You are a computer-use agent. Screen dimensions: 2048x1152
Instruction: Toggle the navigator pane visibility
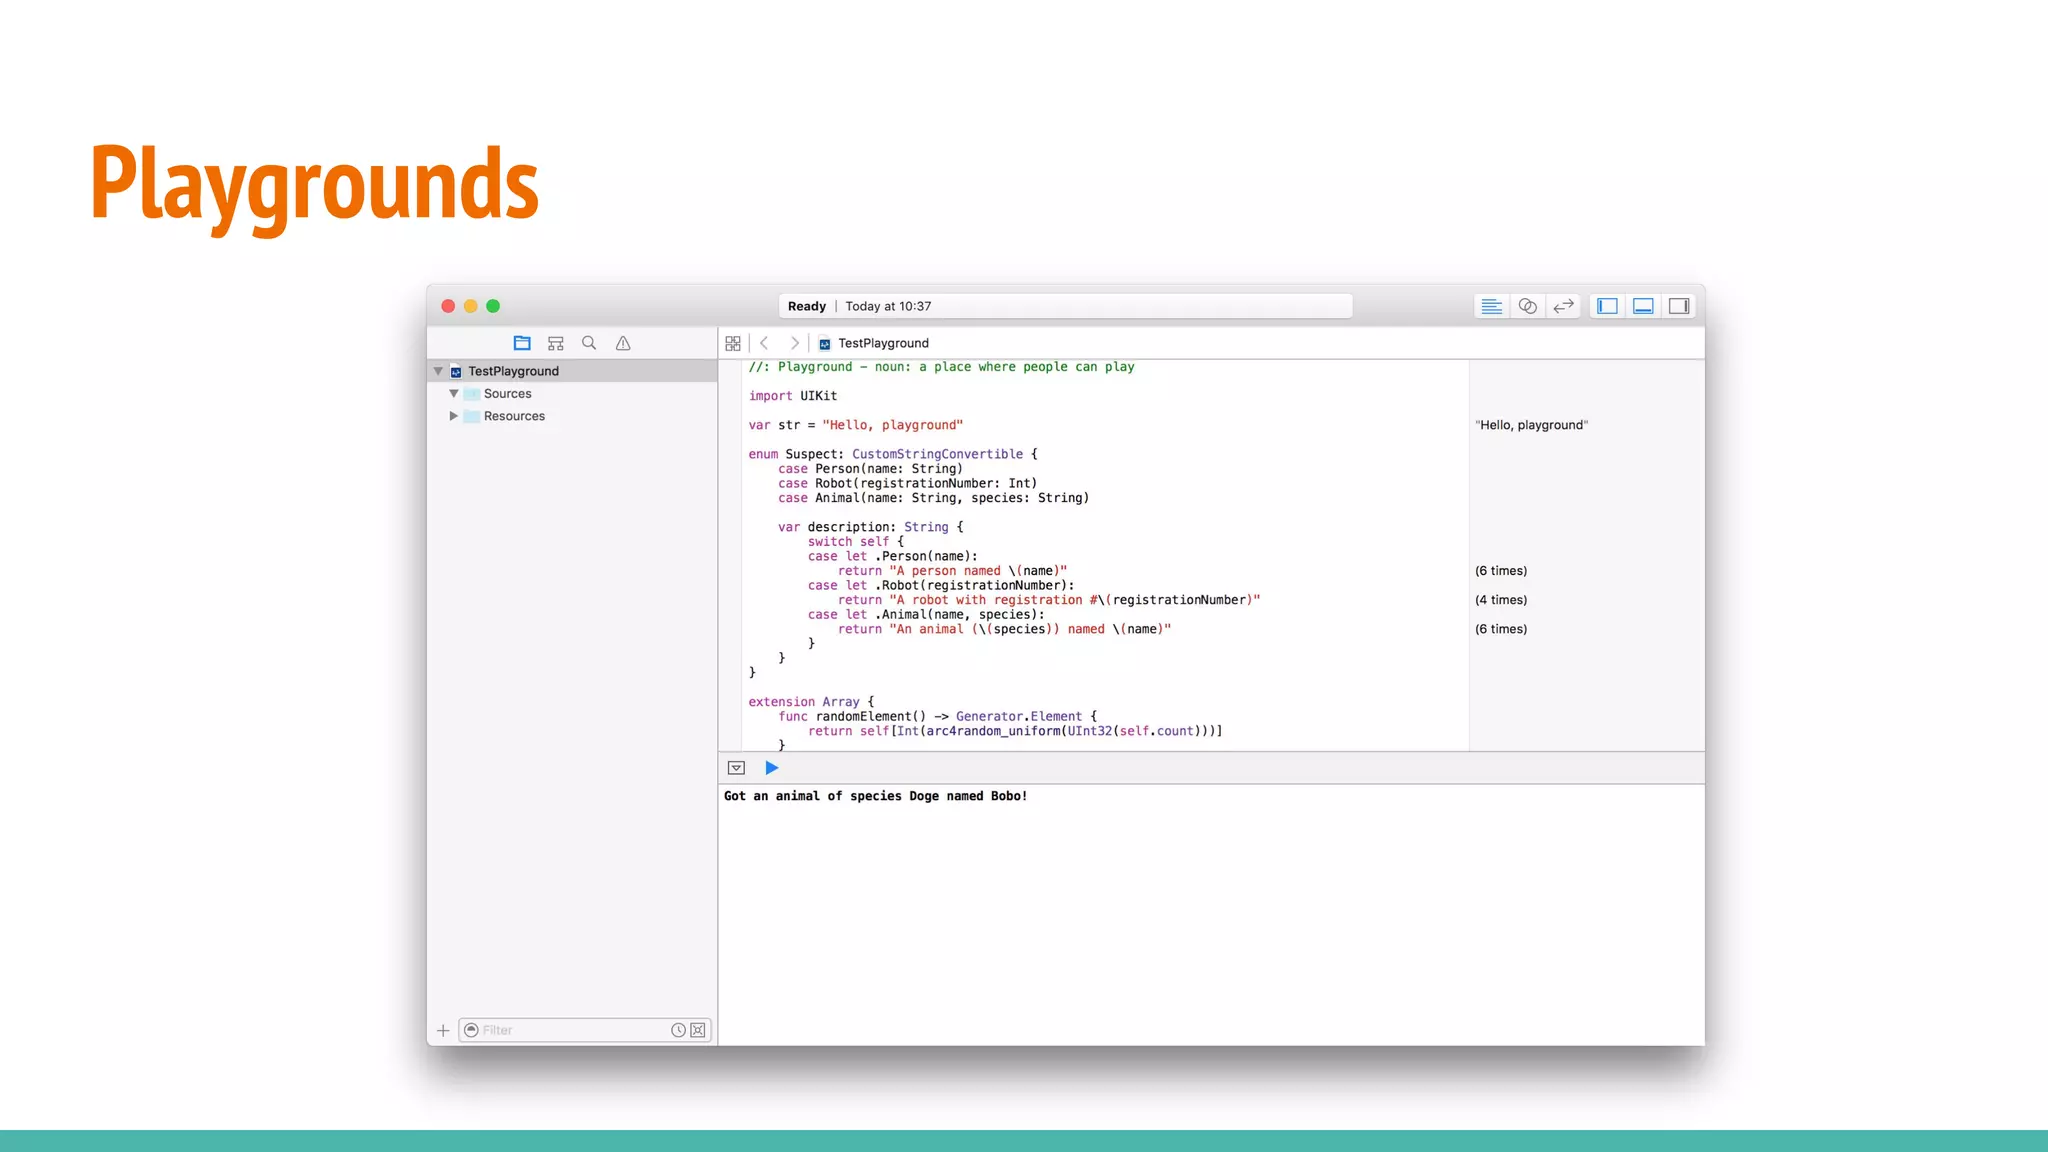point(1607,306)
